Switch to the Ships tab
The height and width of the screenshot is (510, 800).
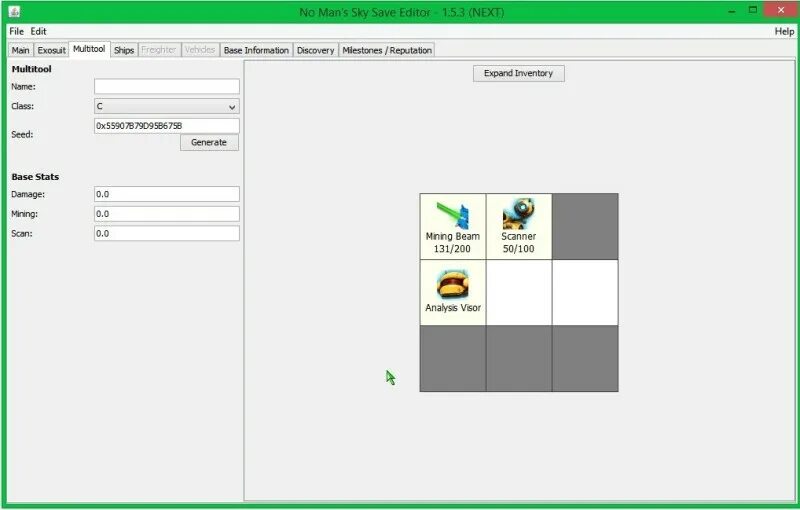click(124, 50)
